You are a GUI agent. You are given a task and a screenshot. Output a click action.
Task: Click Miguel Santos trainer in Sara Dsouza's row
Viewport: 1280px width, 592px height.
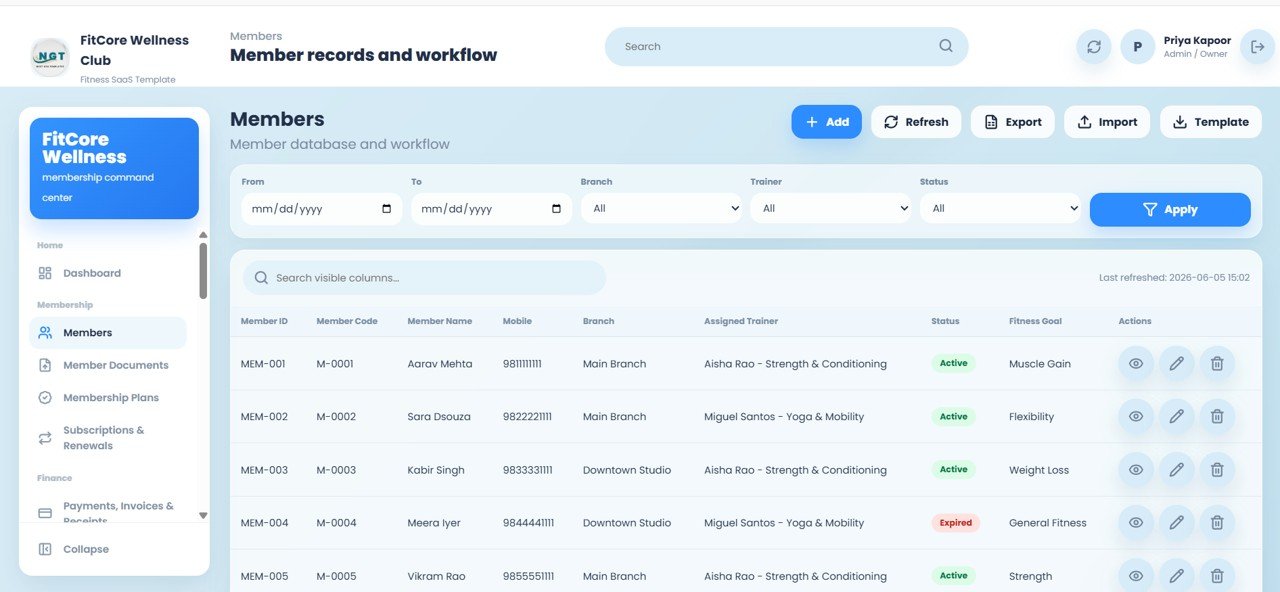tap(784, 417)
